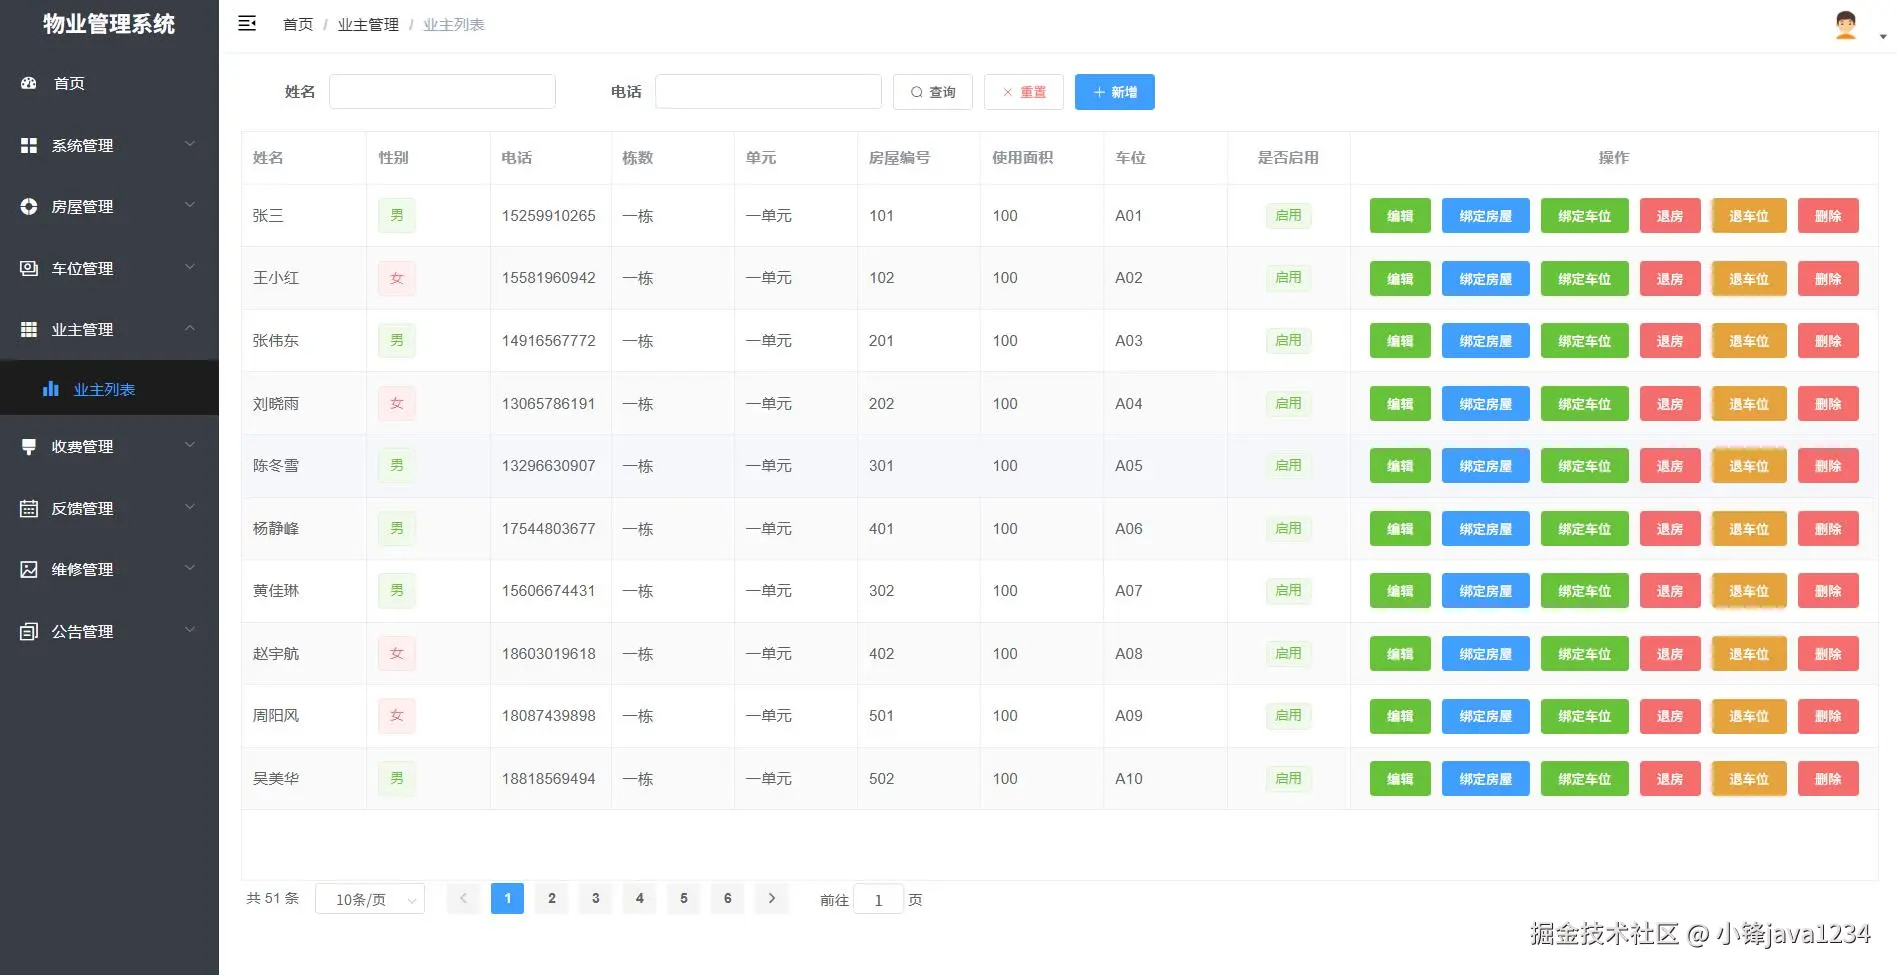Click the 维修管理 sidebar icon

pos(29,569)
